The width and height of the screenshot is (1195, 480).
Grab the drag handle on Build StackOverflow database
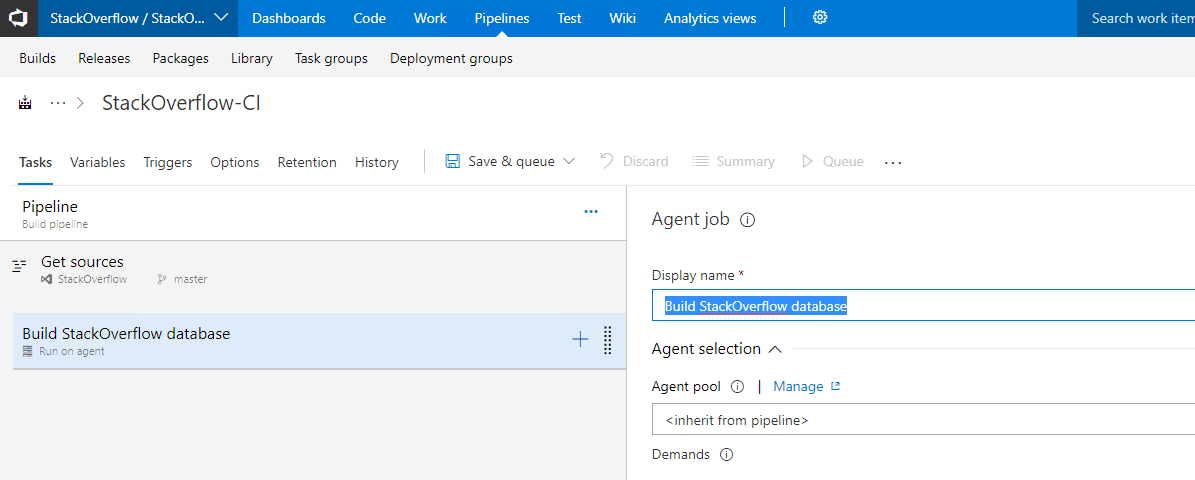[x=607, y=340]
